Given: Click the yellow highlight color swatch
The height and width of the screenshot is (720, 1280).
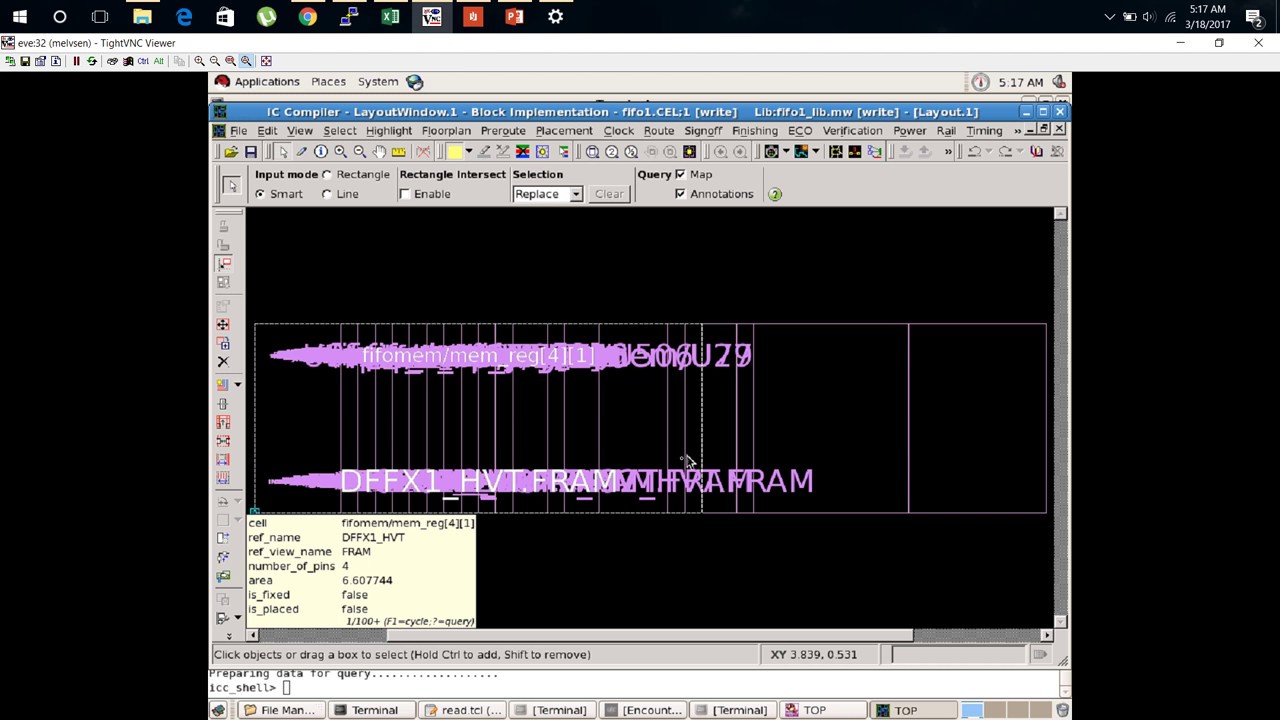Looking at the screenshot, I should [454, 151].
